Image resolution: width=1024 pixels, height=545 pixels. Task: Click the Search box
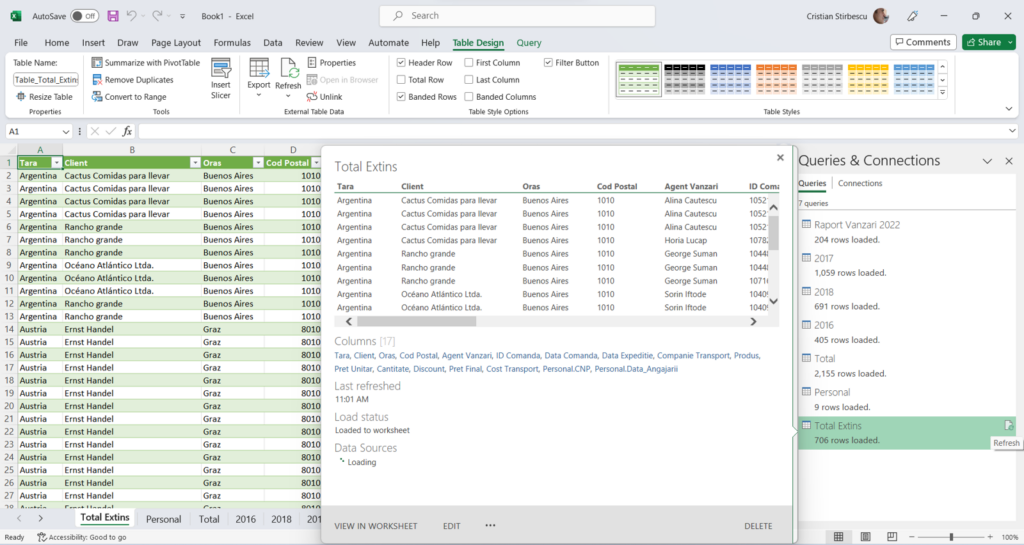click(517, 16)
